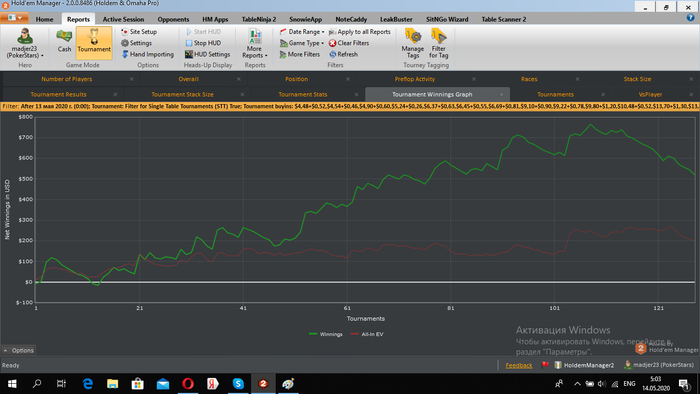Open Opera browser from taskbar
700x394 pixels.
coord(188,384)
